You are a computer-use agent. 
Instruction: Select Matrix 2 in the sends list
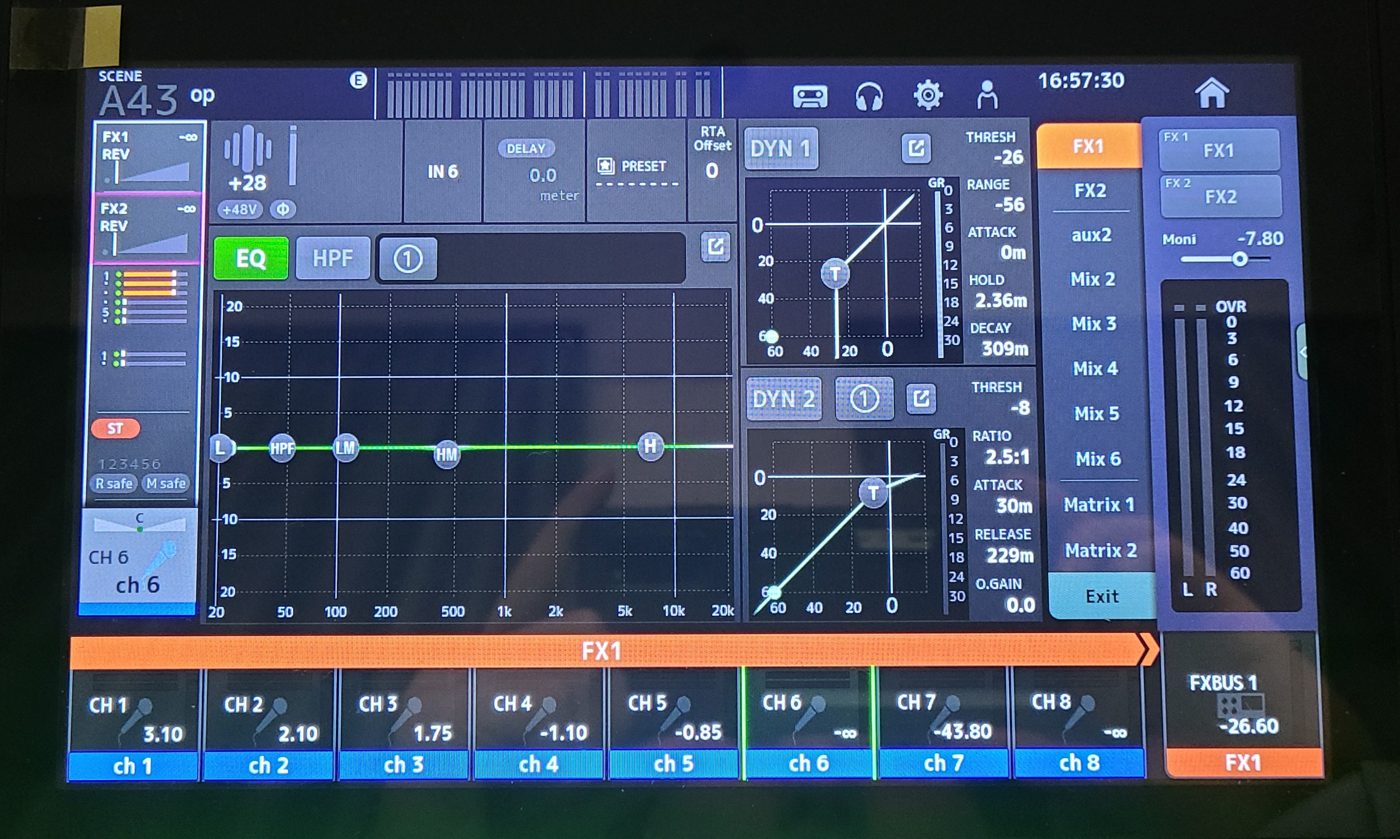tap(1101, 550)
